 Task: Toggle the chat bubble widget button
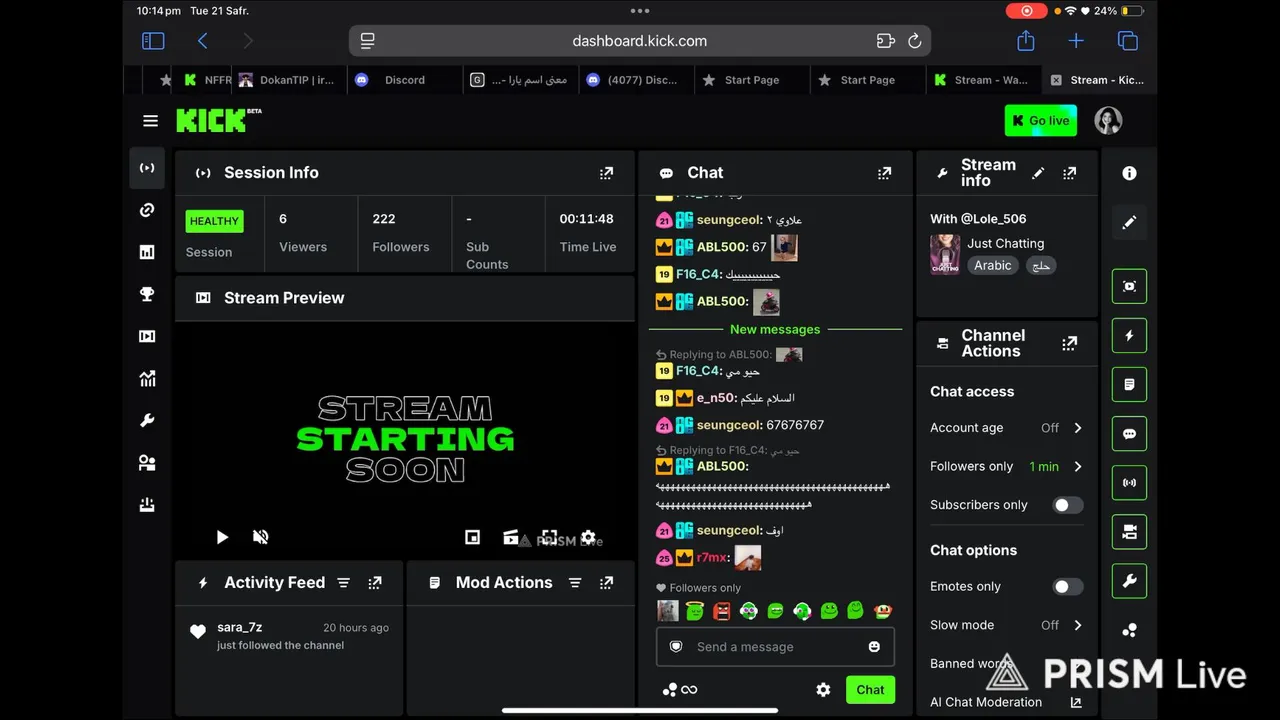click(1129, 434)
